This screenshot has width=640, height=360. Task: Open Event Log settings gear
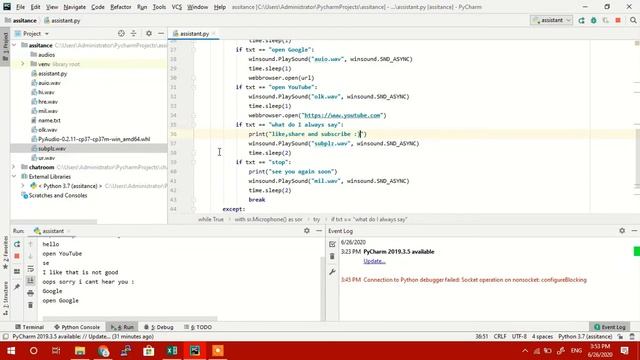622,231
